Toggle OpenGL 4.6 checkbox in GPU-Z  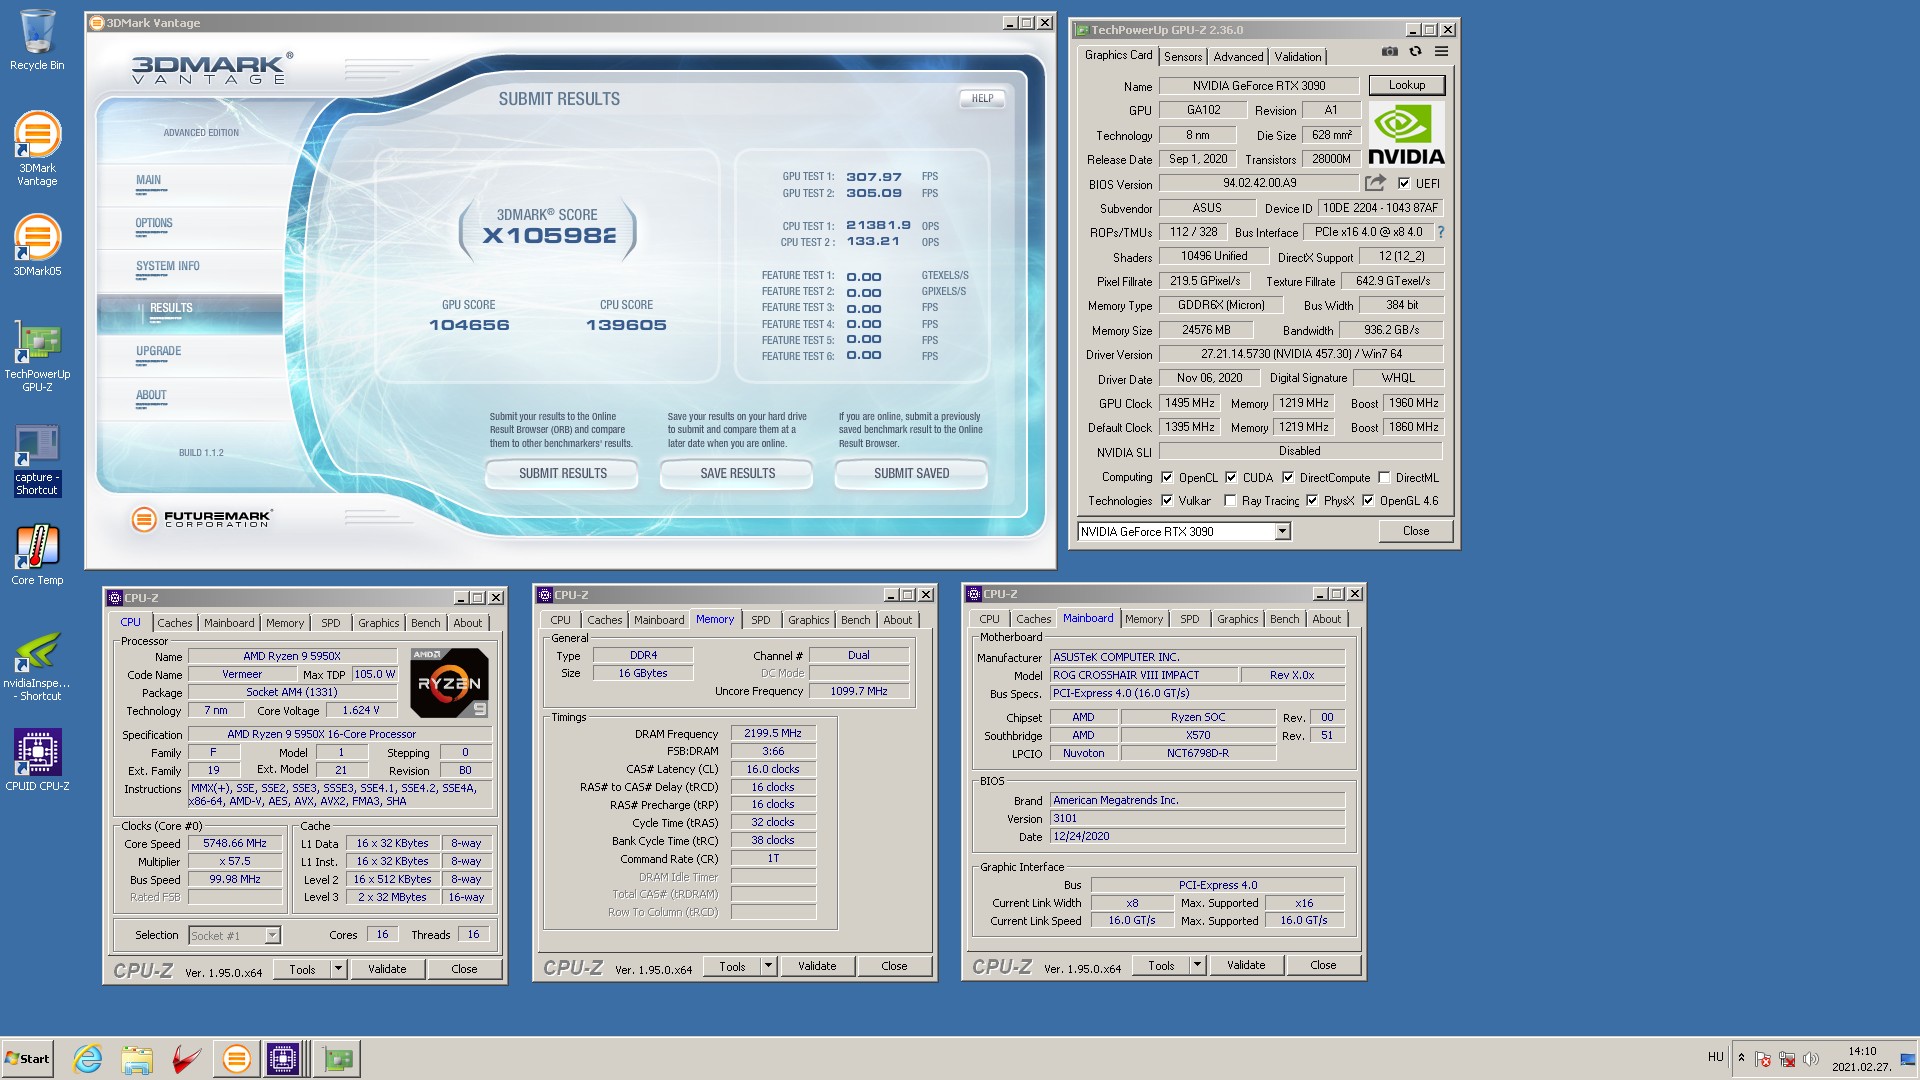[x=1368, y=501]
